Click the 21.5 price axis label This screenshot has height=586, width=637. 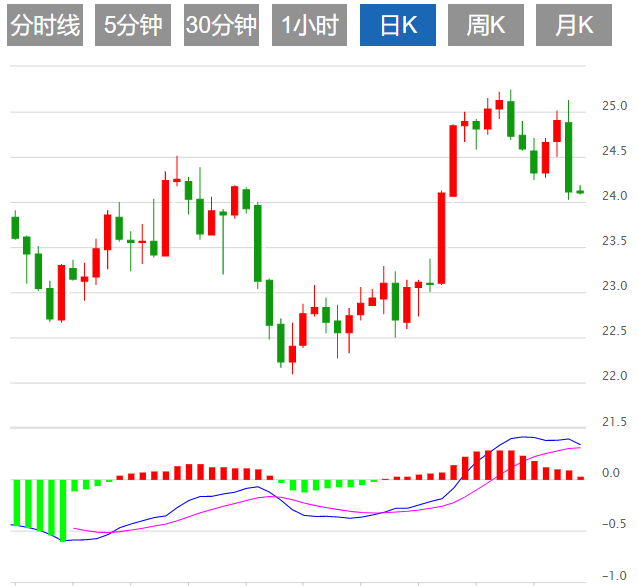pos(614,423)
